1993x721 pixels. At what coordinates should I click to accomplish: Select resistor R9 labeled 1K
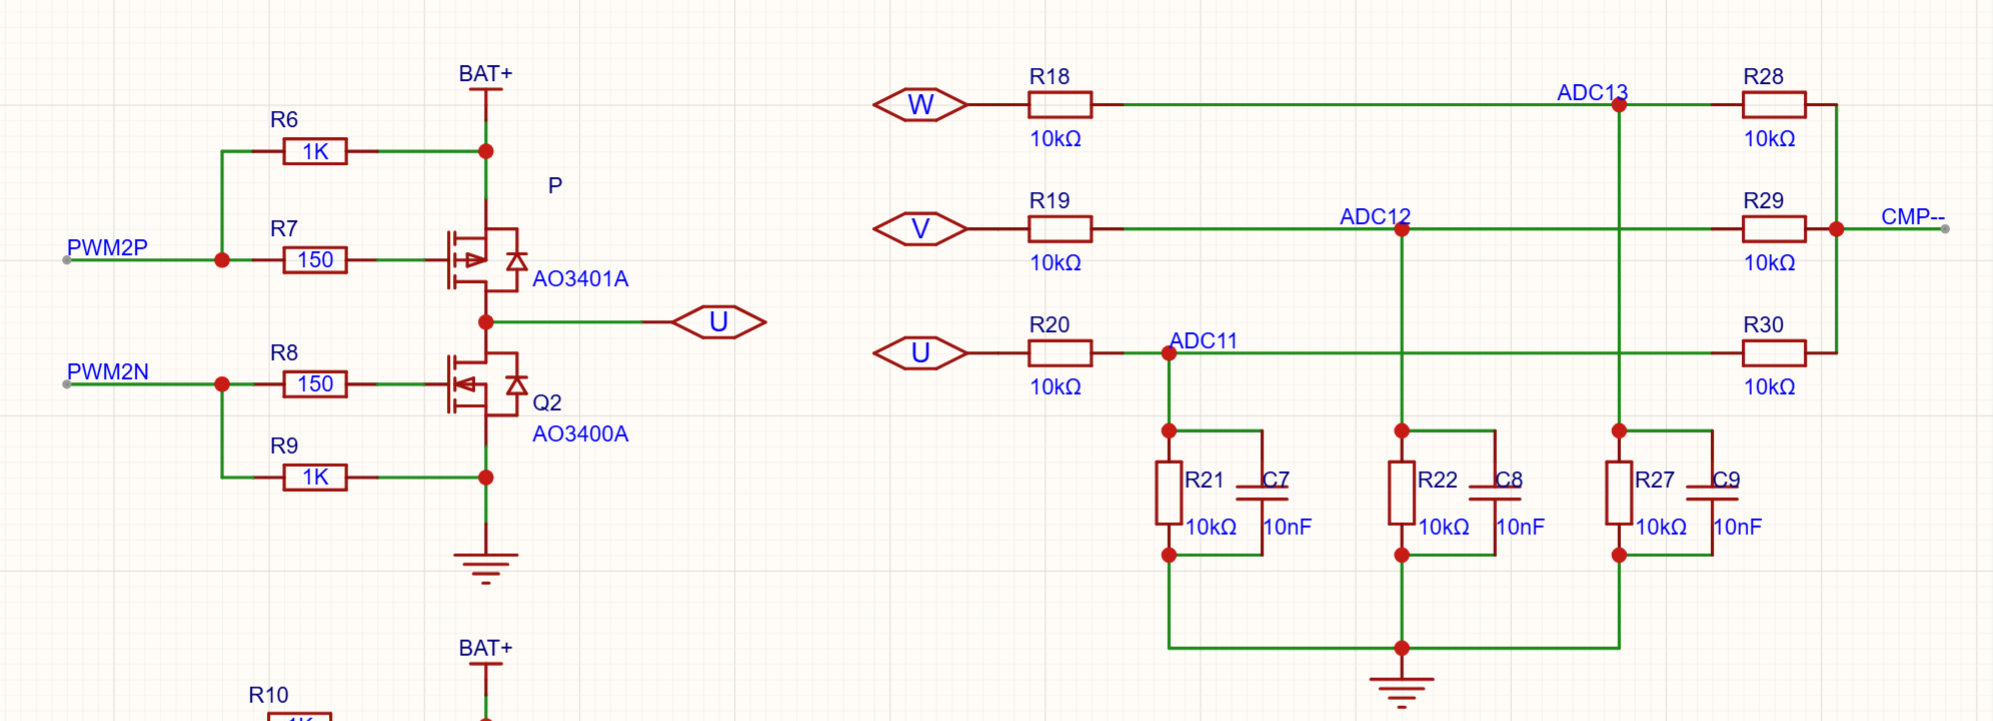click(315, 477)
